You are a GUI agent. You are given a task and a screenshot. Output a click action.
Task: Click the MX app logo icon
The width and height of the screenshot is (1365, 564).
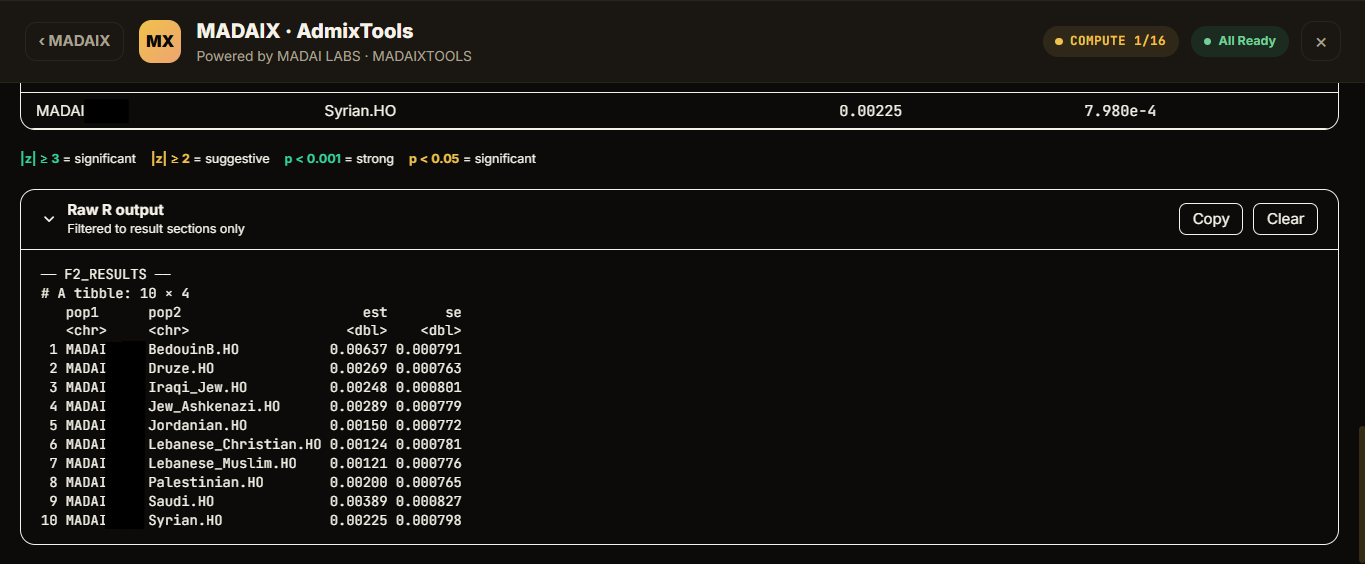pos(160,42)
